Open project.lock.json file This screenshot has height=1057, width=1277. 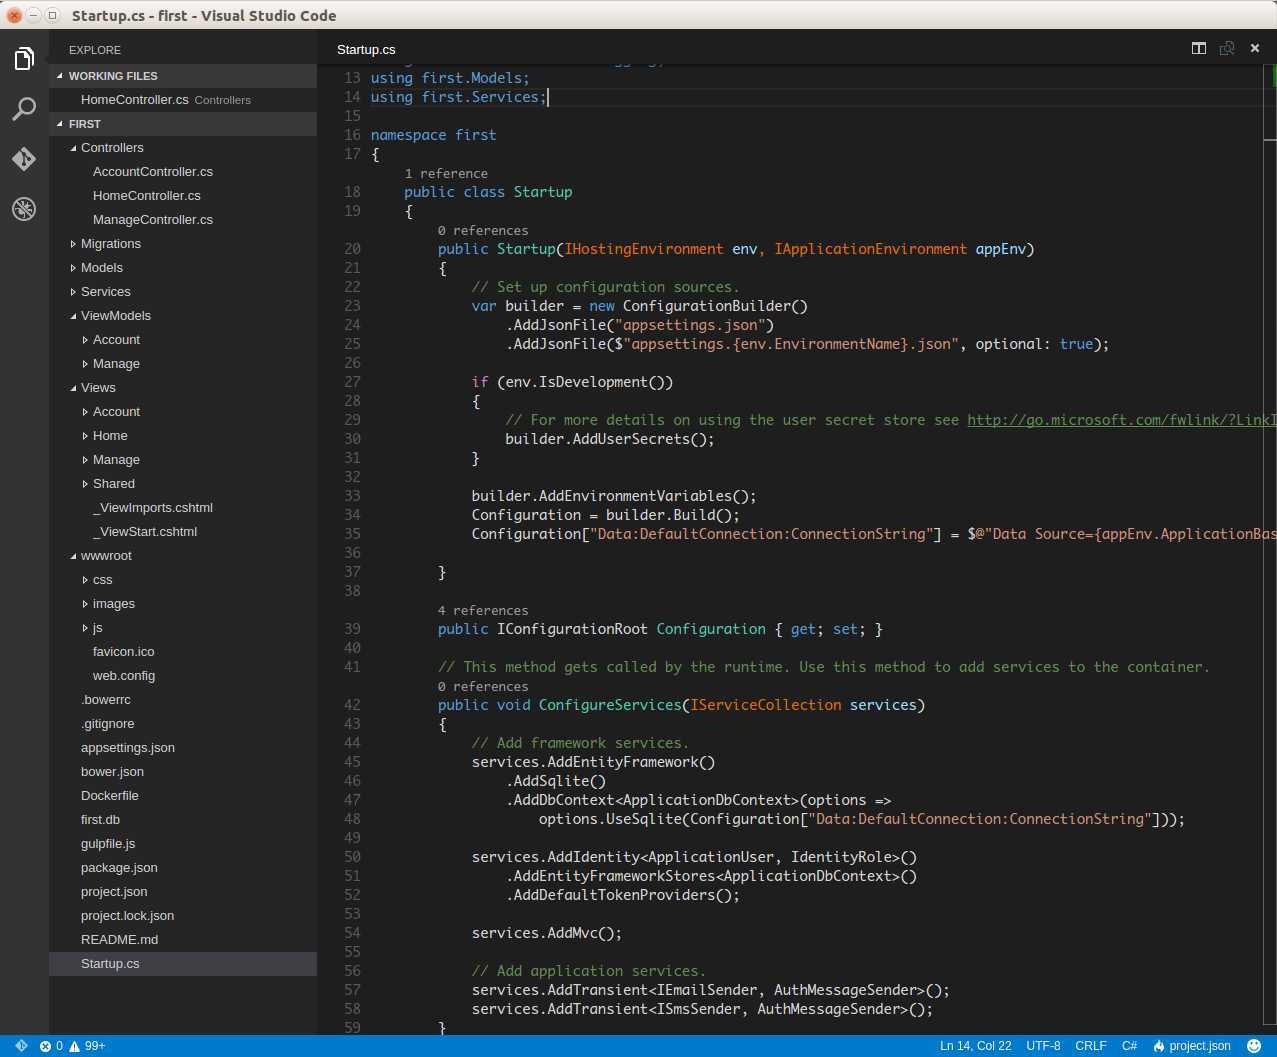coord(183,916)
